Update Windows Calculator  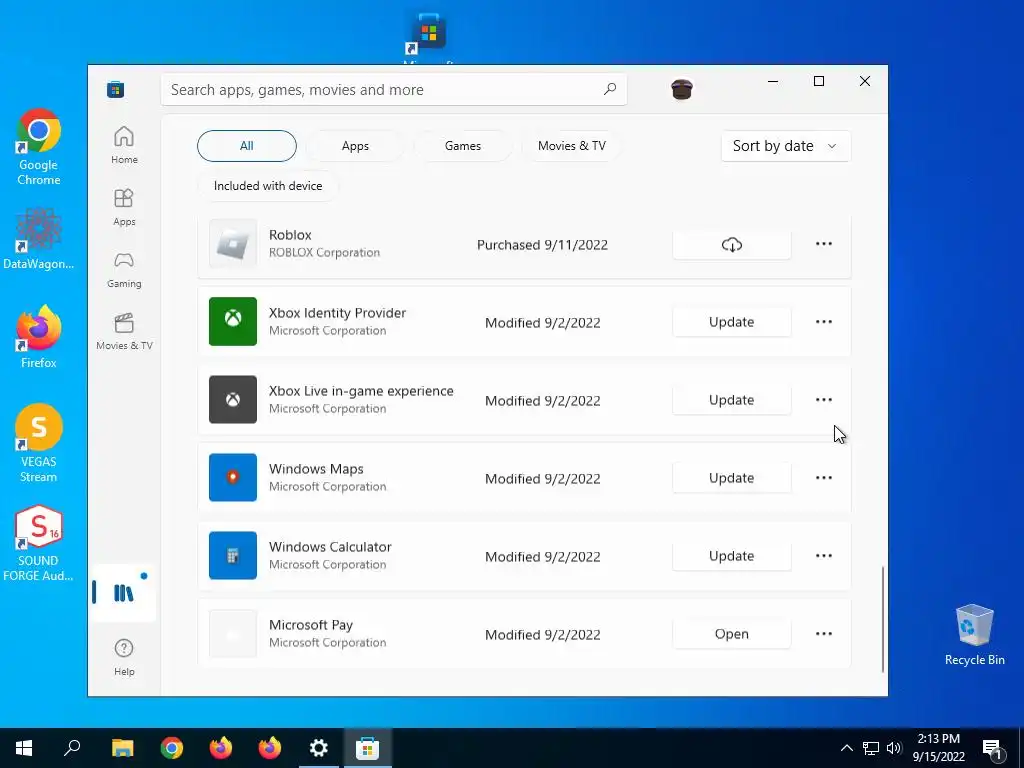pos(731,556)
